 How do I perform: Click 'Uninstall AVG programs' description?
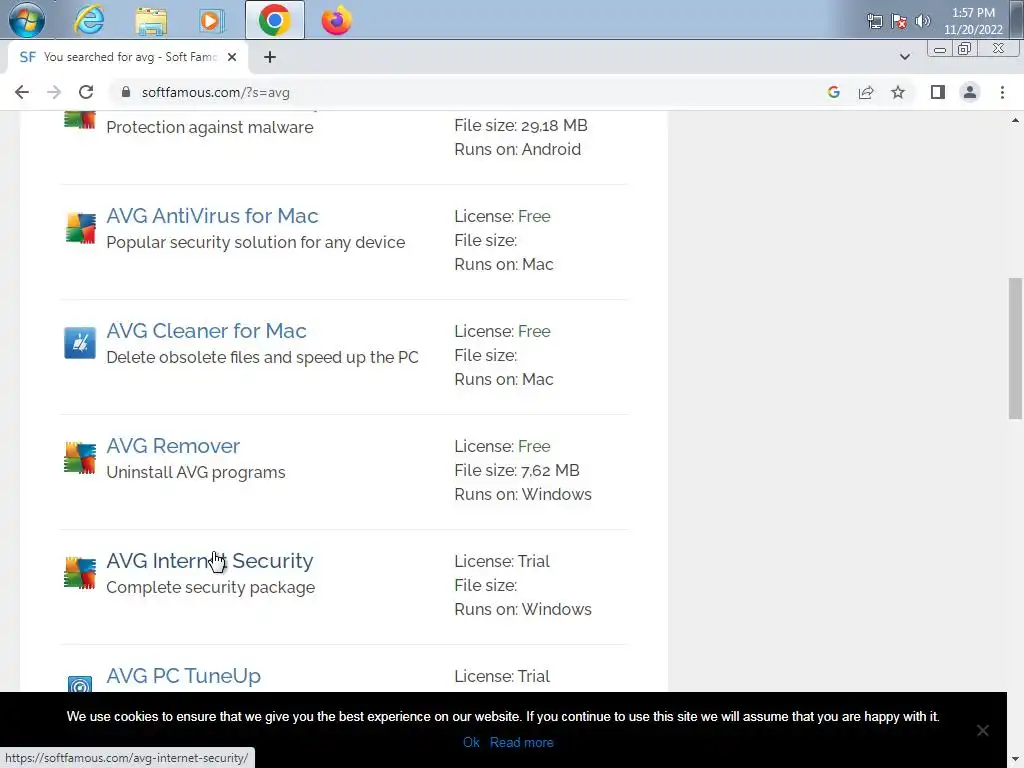click(x=196, y=472)
